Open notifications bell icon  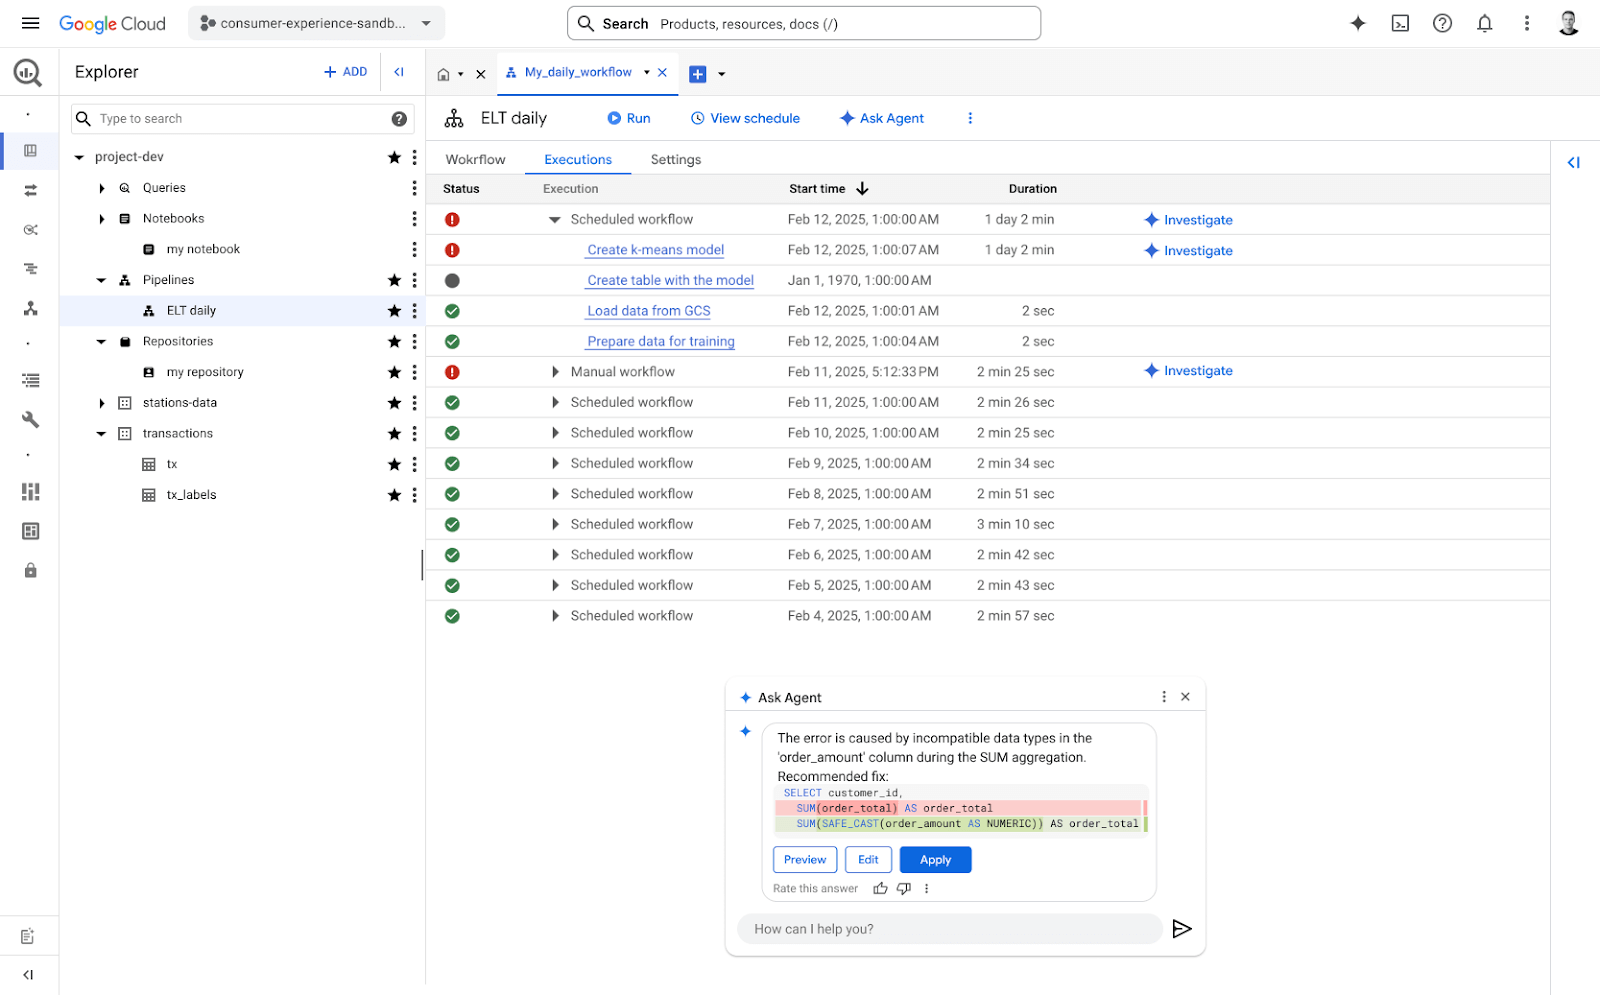point(1485,23)
